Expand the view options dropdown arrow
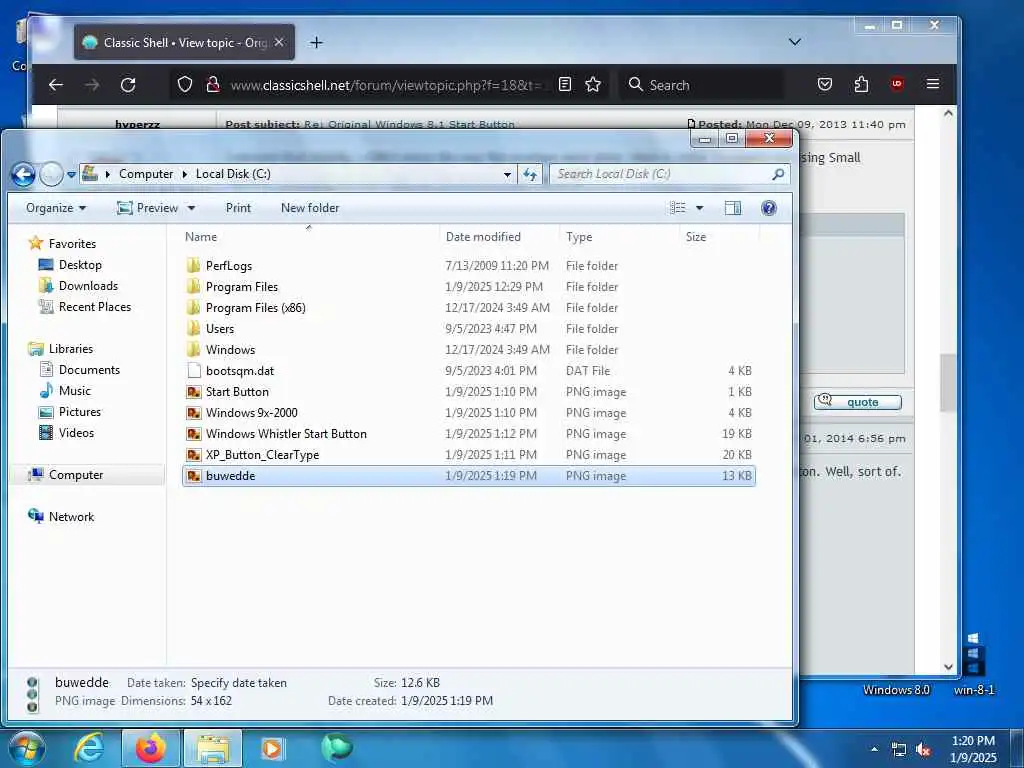The width and height of the screenshot is (1024, 768). click(699, 208)
